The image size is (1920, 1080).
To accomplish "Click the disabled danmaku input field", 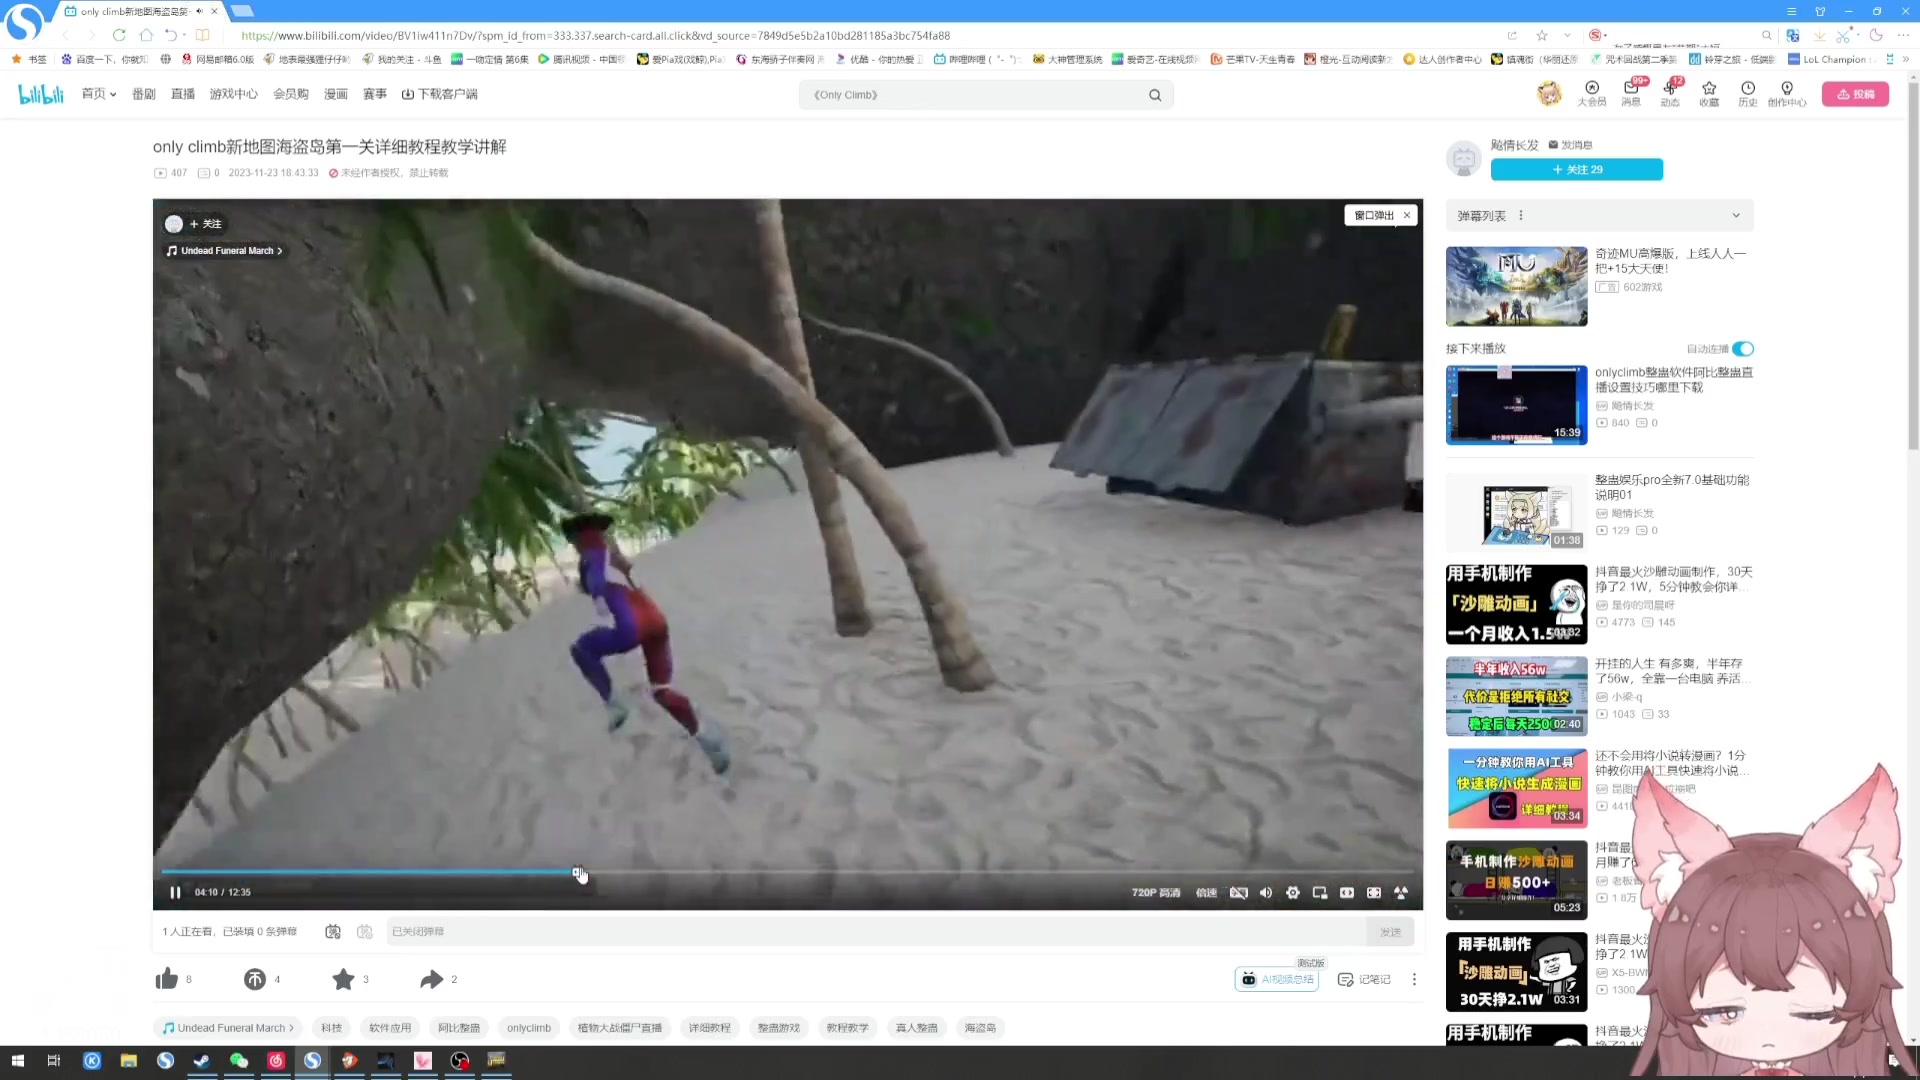I will (x=876, y=931).
